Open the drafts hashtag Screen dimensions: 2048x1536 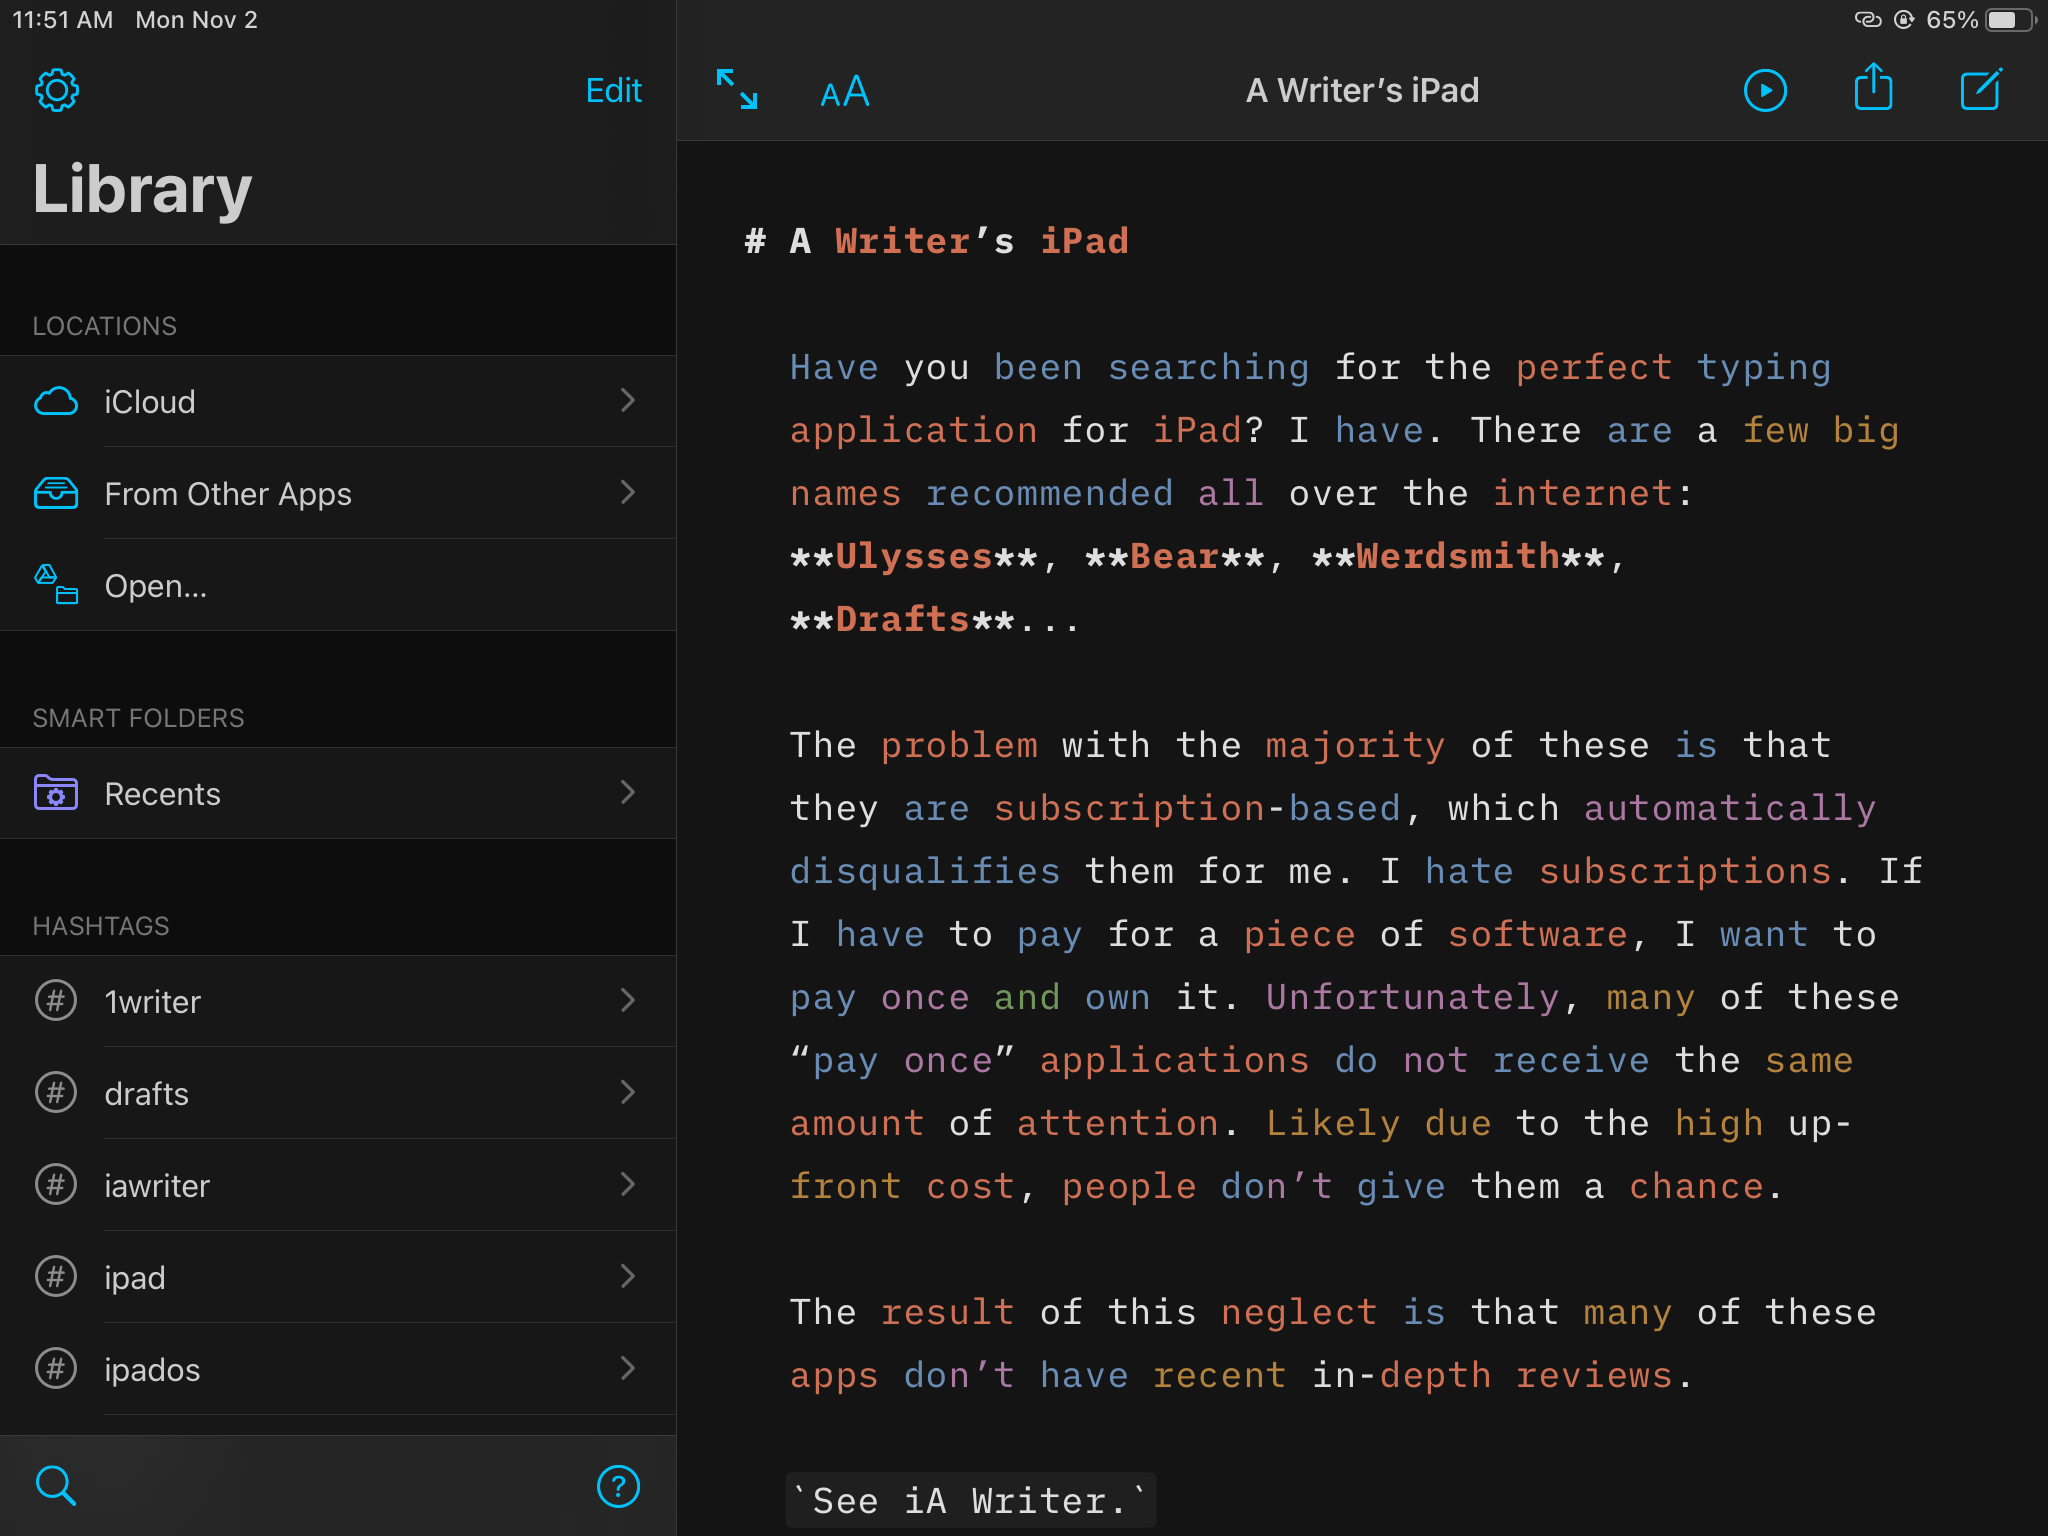[x=338, y=1093]
